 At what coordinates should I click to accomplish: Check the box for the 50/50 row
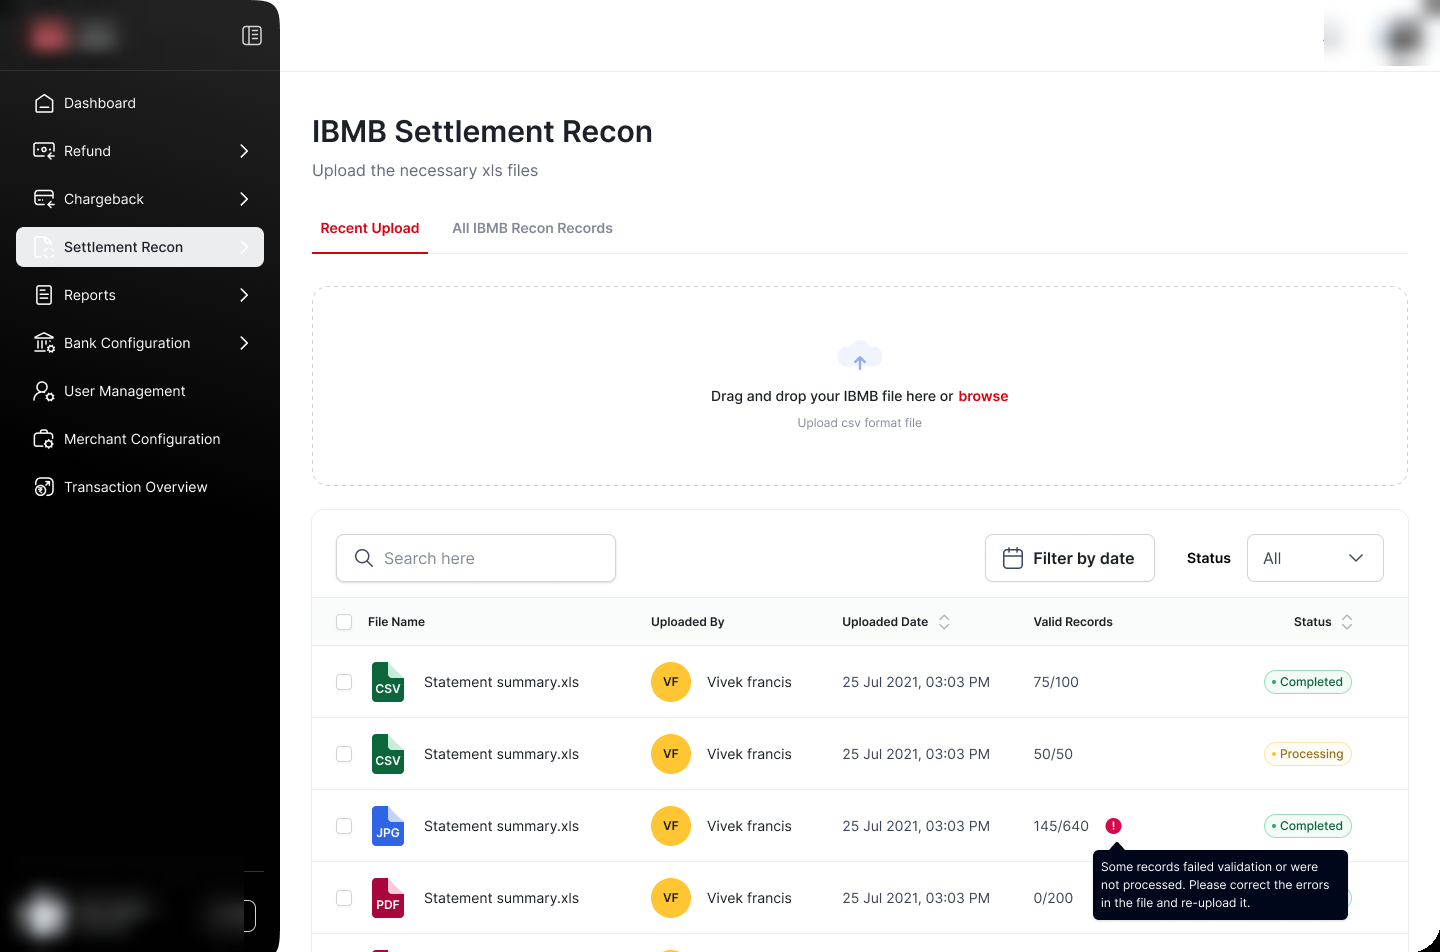pos(344,754)
